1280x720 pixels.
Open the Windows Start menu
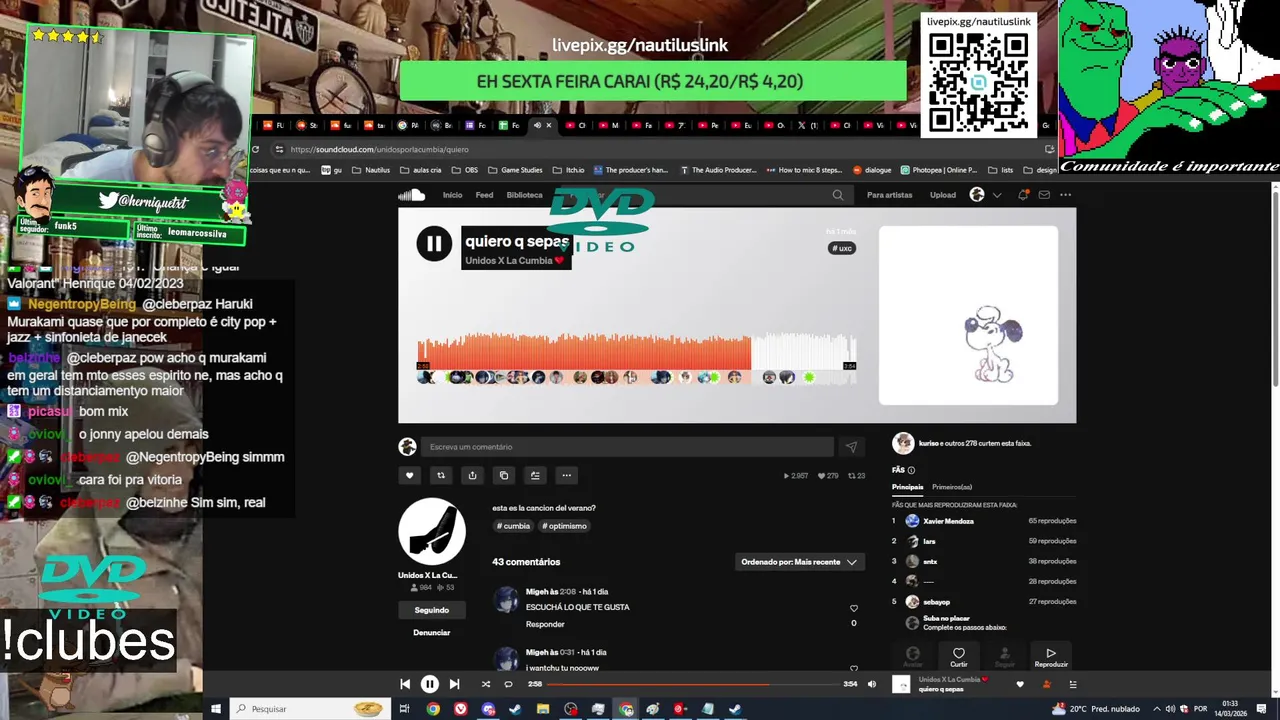point(215,709)
